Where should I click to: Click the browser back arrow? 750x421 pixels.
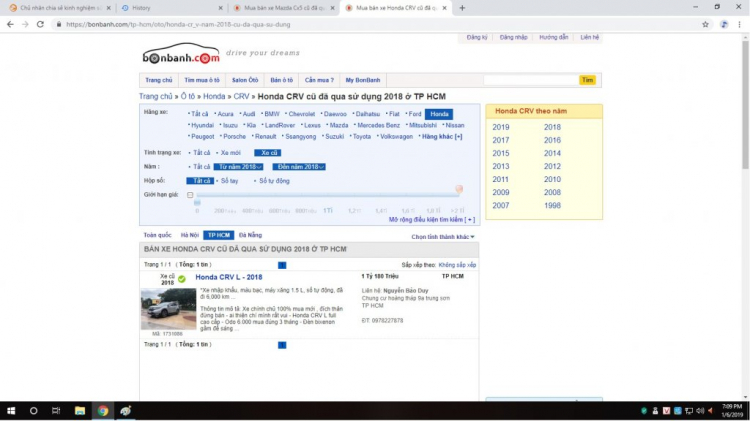click(10, 24)
